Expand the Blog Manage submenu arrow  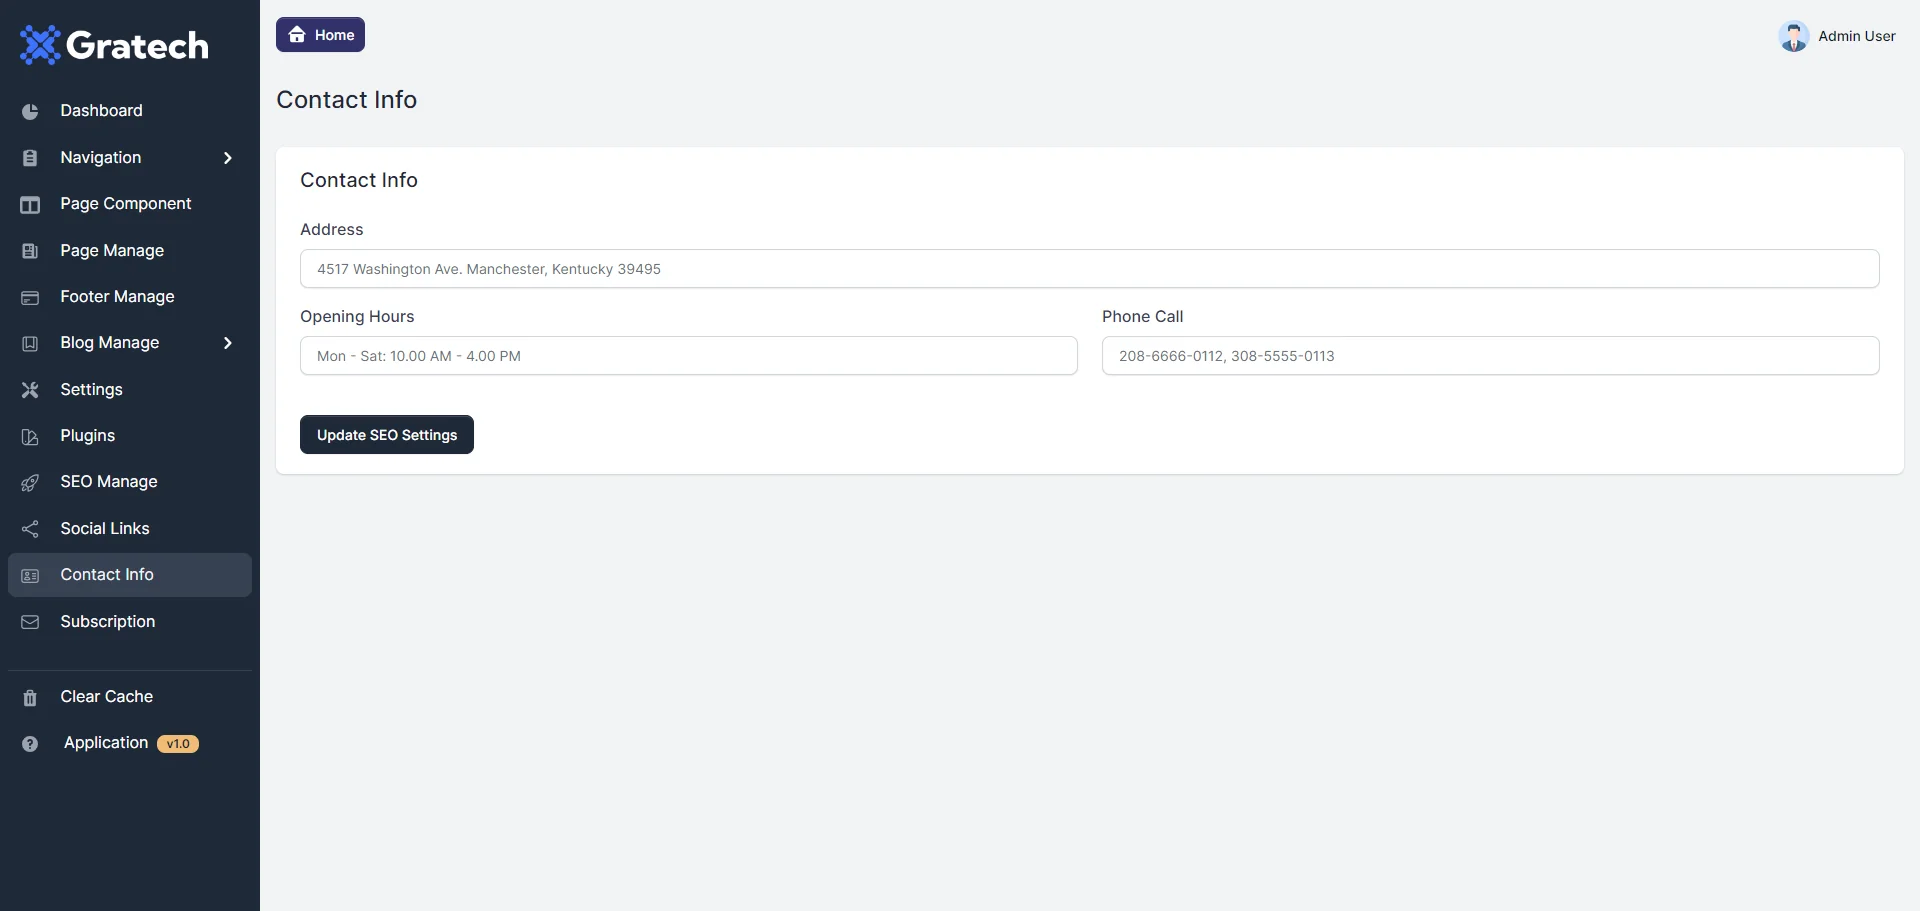tap(228, 343)
